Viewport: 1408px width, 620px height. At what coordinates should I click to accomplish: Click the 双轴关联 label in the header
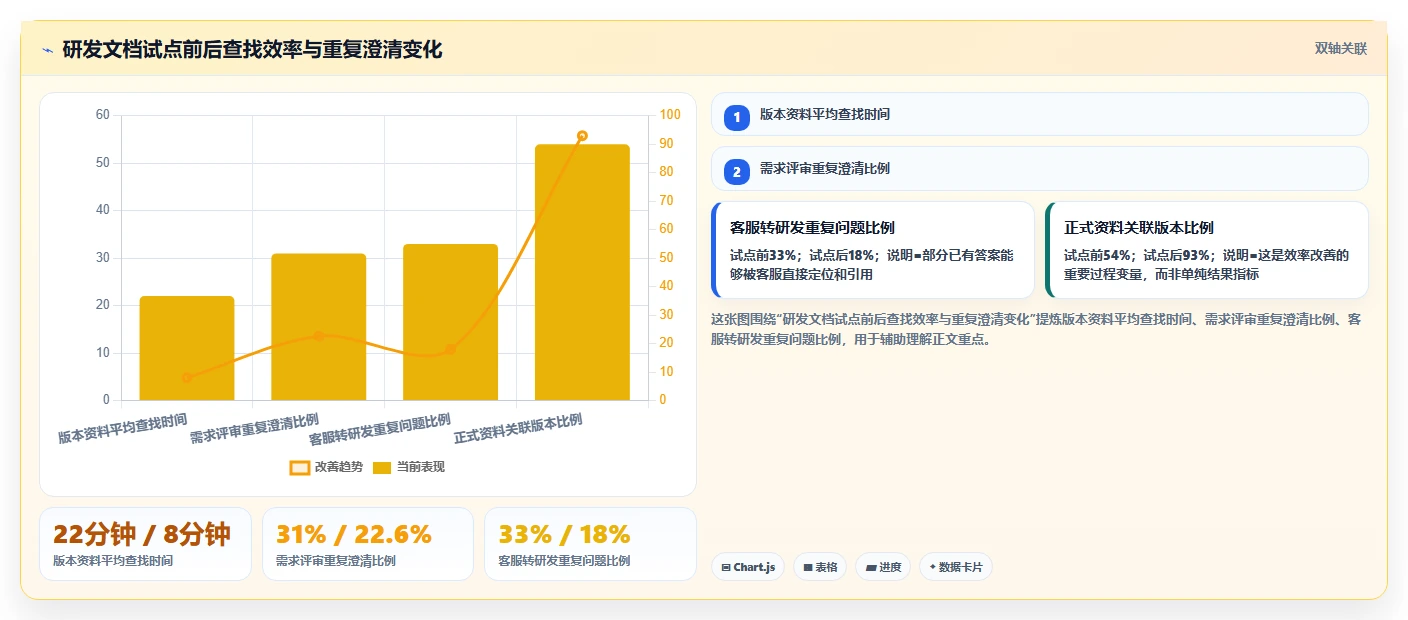pyautogui.click(x=1340, y=48)
